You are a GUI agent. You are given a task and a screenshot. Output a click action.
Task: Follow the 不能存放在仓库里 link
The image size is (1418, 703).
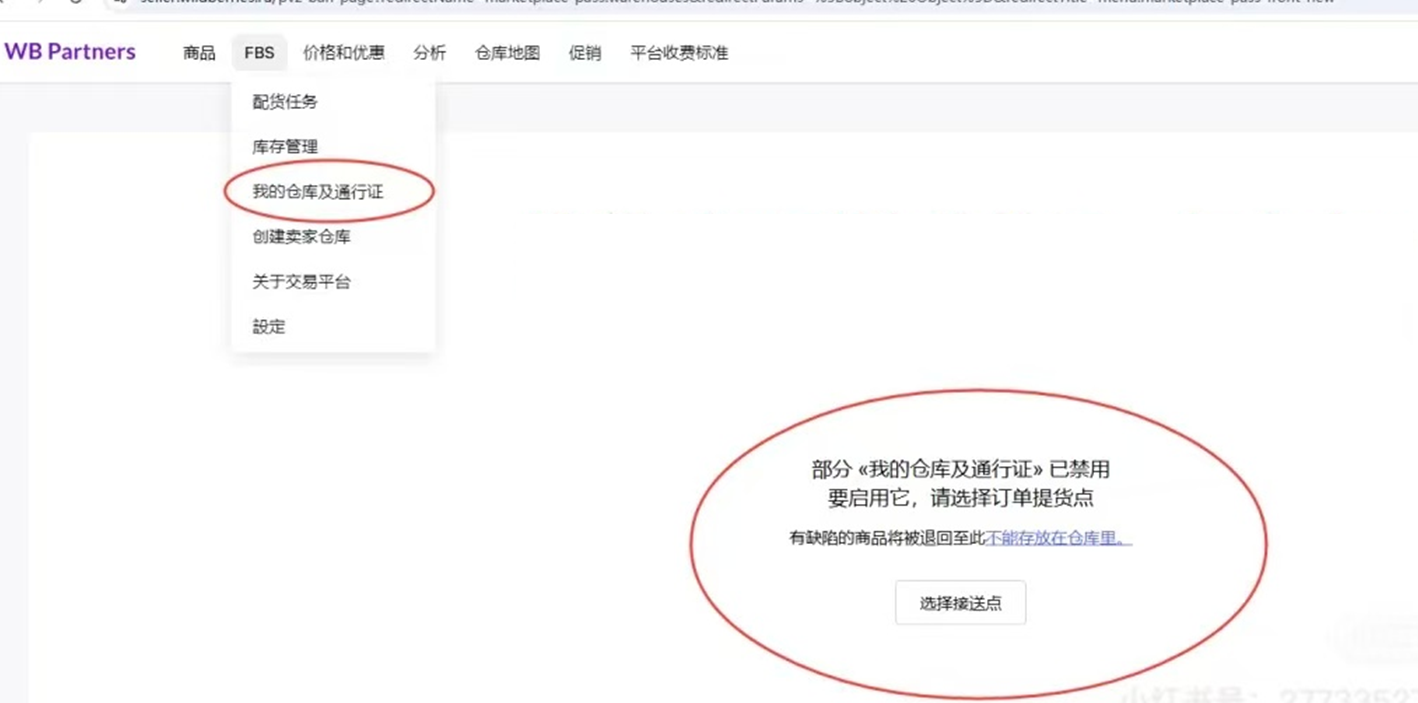coord(1058,538)
